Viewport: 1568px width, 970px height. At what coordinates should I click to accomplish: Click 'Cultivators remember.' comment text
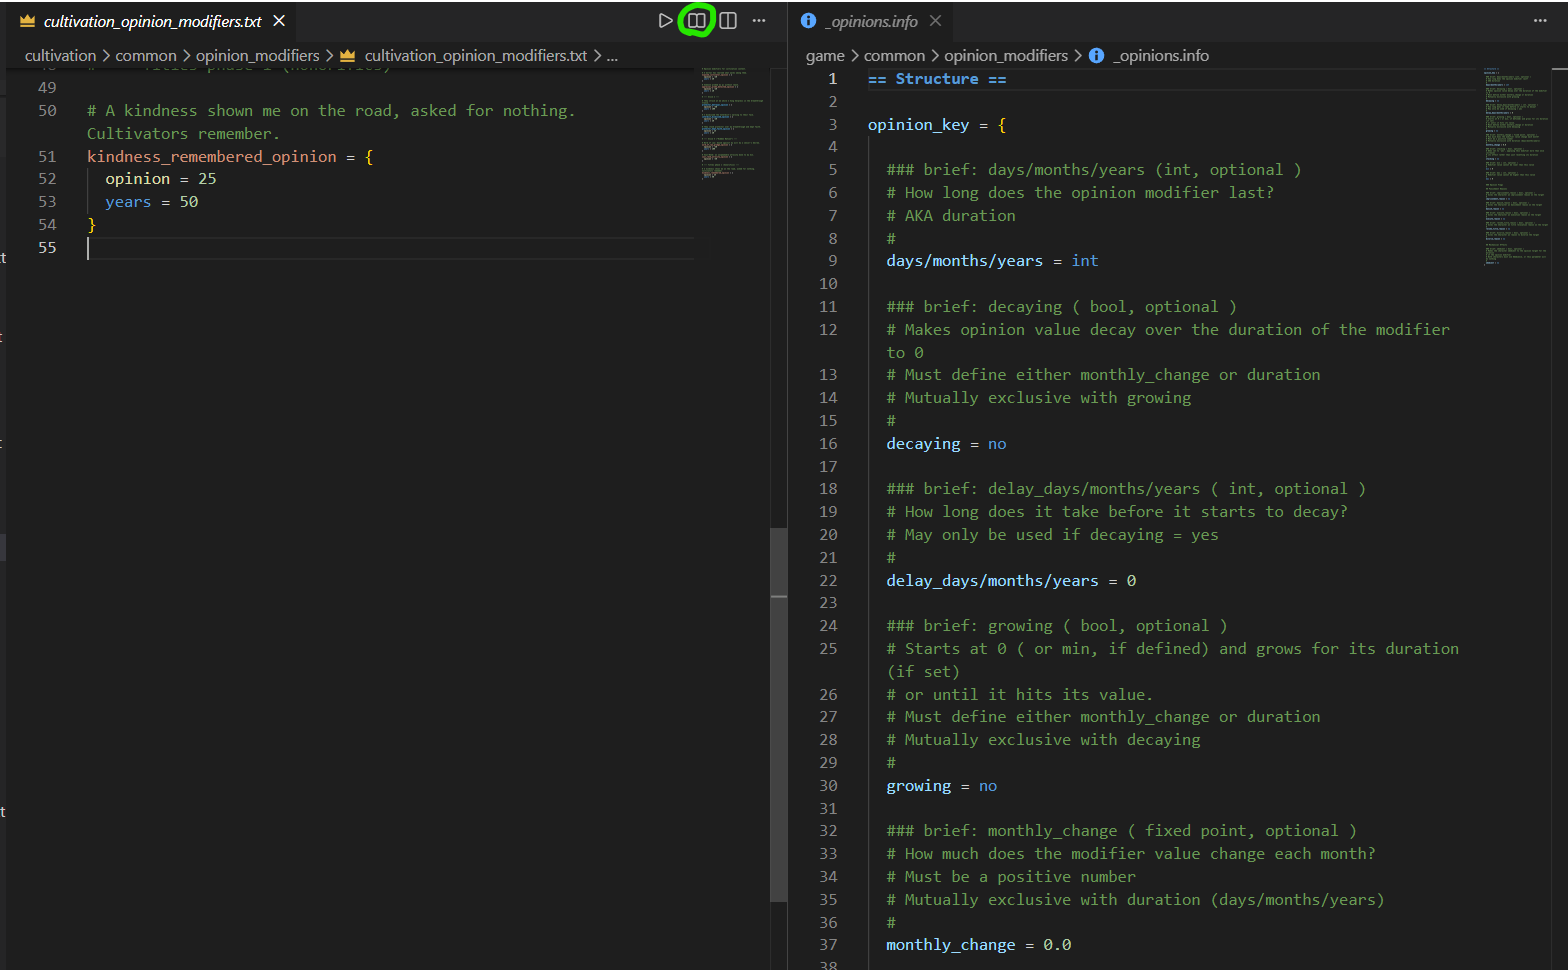click(x=183, y=134)
